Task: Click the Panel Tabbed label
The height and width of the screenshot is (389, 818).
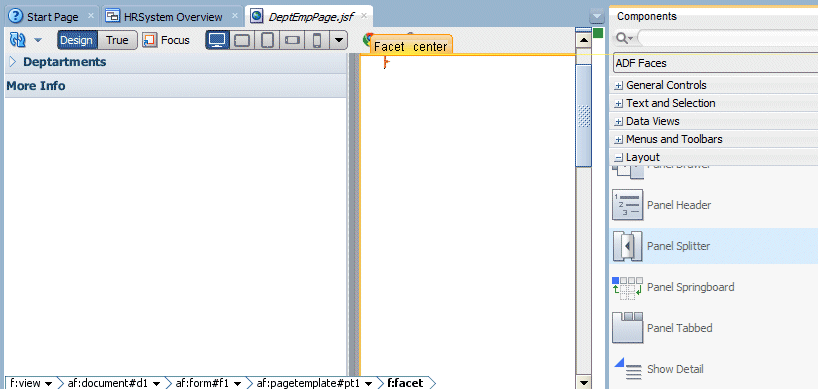Action: [x=679, y=328]
